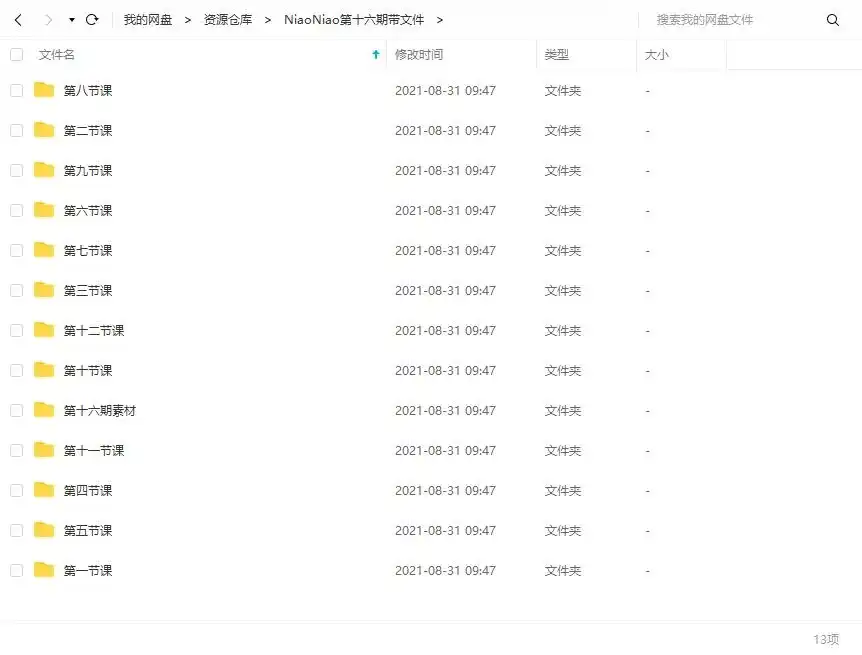Screen dimensions: 862x655
Task: Click the search magnifier icon
Action: pos(833,19)
